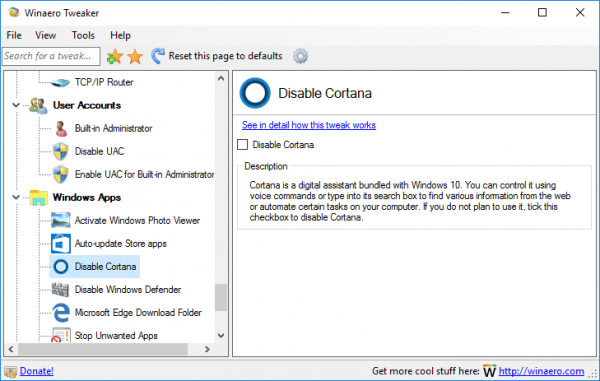Select the User Accounts category label

coord(87,105)
